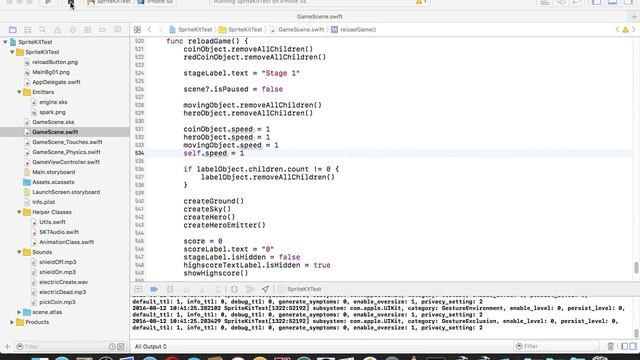Toggle recent files filter in navigator

[112, 347]
